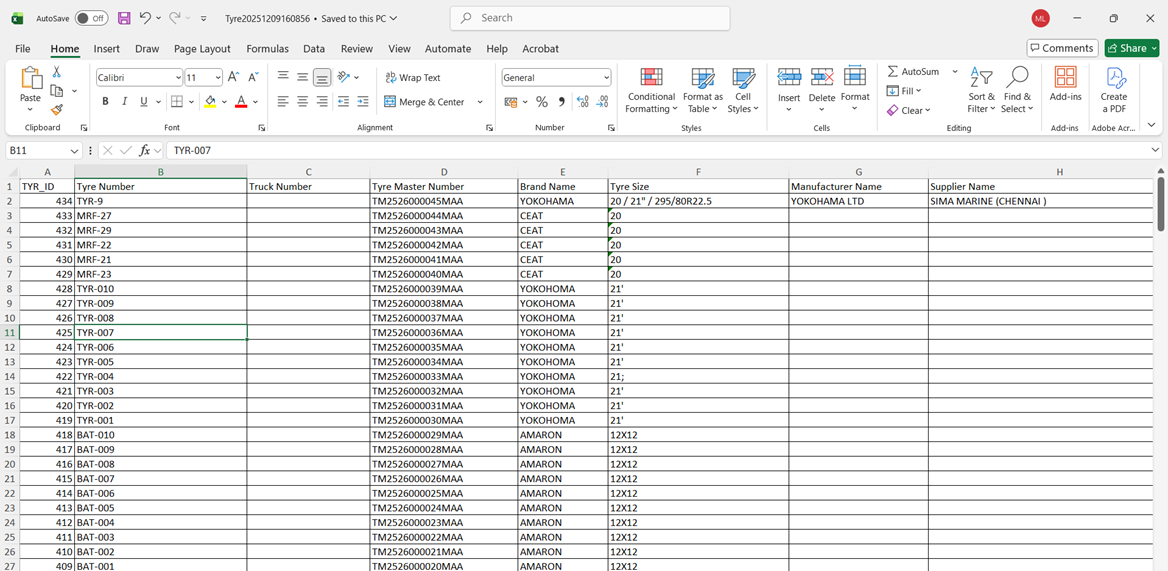Open Conditional Formatting
Viewport: 1168px width, 571px height.
(x=652, y=91)
